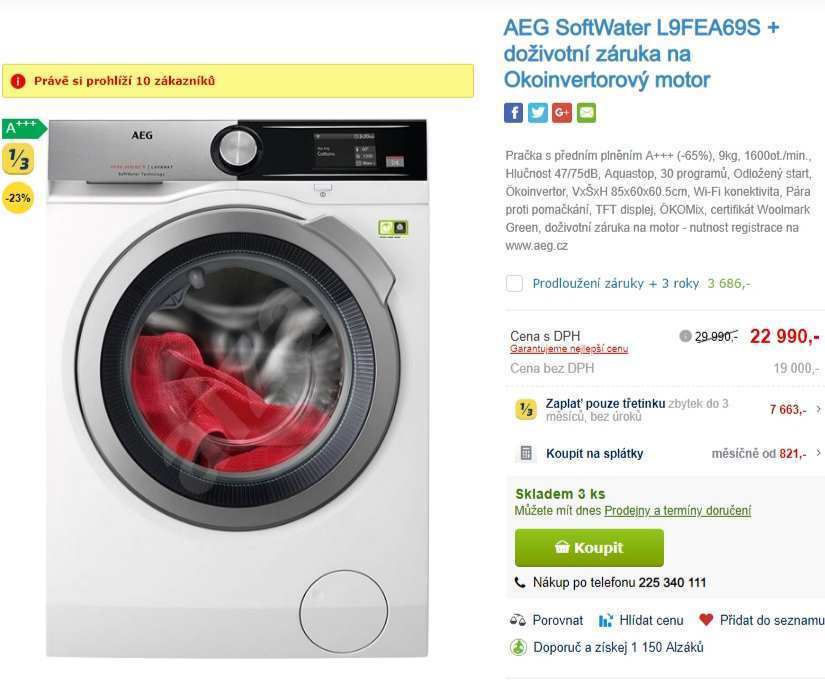Share product on Twitter

pyautogui.click(x=537, y=113)
